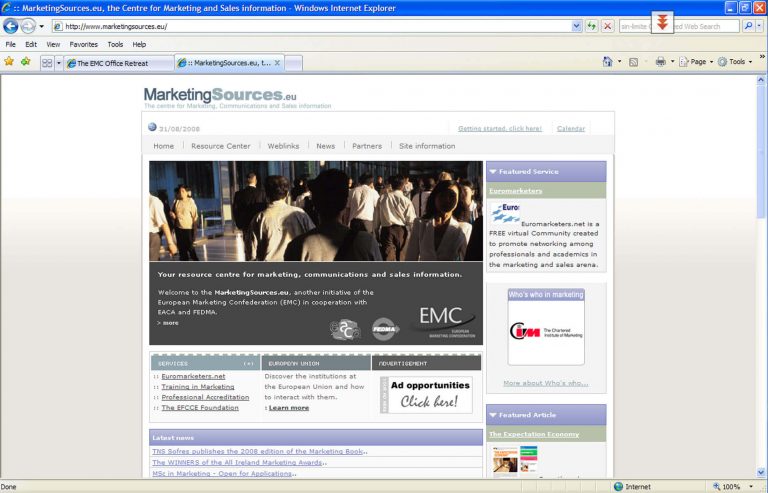
Task: Click the '> more' link in welcome box
Action: [168, 323]
